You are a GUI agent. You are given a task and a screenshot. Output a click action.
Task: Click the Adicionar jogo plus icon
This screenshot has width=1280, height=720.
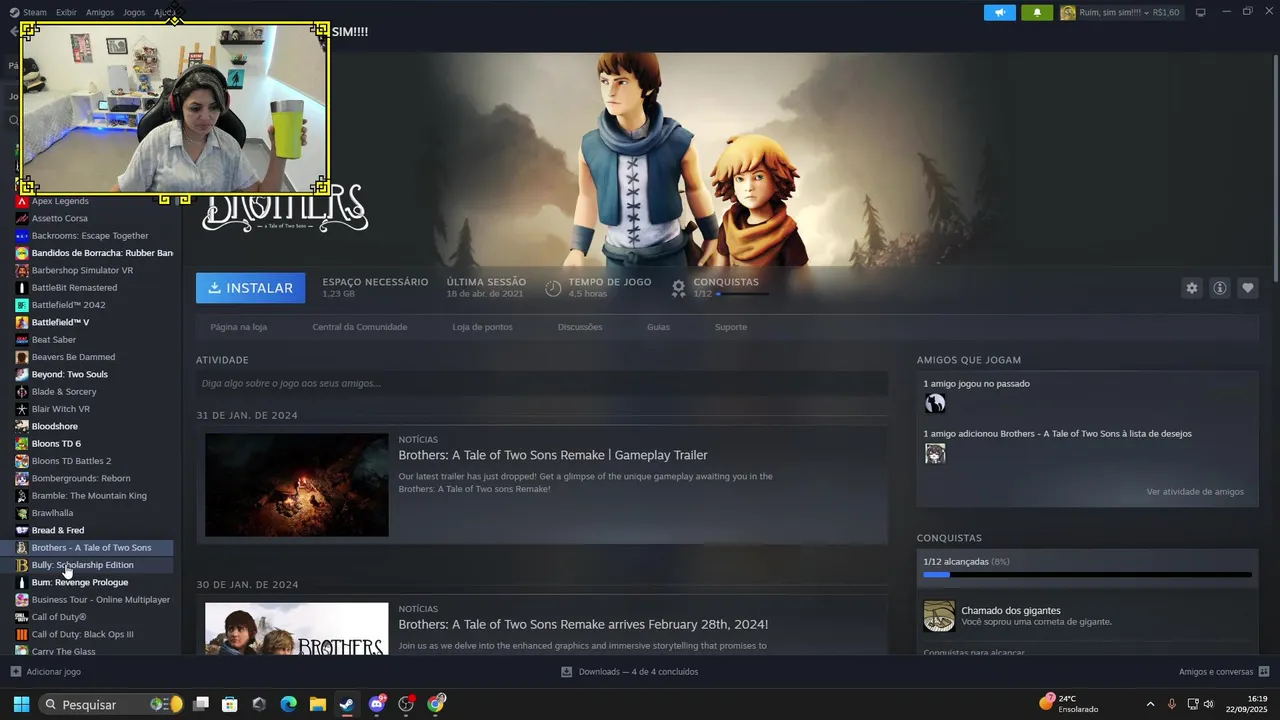tap(15, 672)
